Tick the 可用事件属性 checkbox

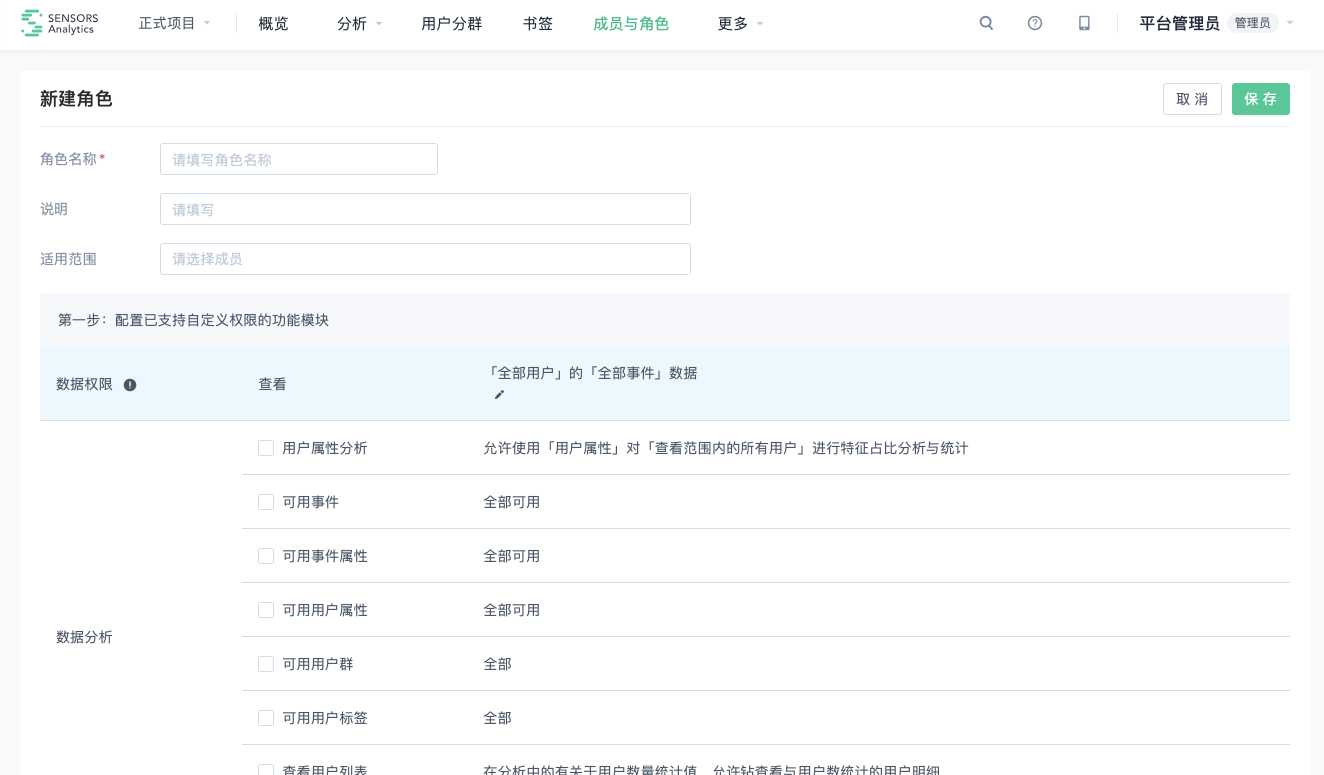tap(266, 556)
